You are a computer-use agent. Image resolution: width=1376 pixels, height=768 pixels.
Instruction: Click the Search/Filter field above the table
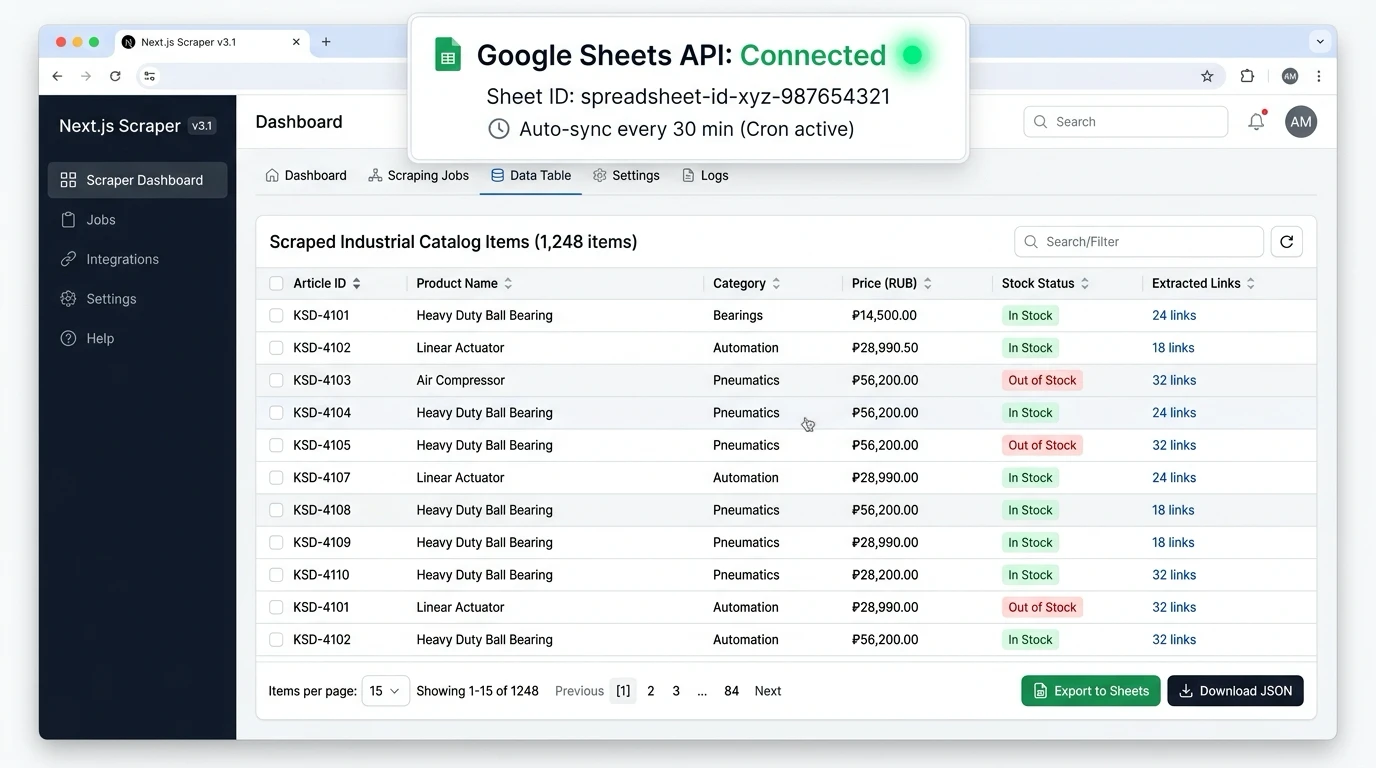1139,242
